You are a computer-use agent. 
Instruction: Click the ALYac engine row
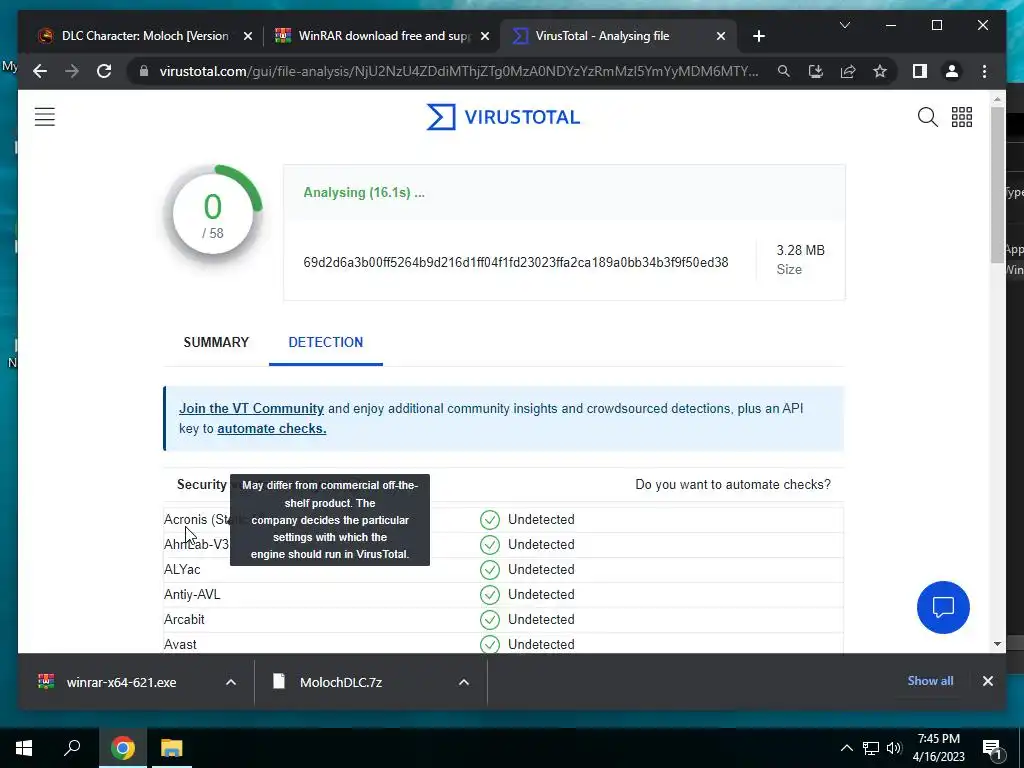(504, 569)
